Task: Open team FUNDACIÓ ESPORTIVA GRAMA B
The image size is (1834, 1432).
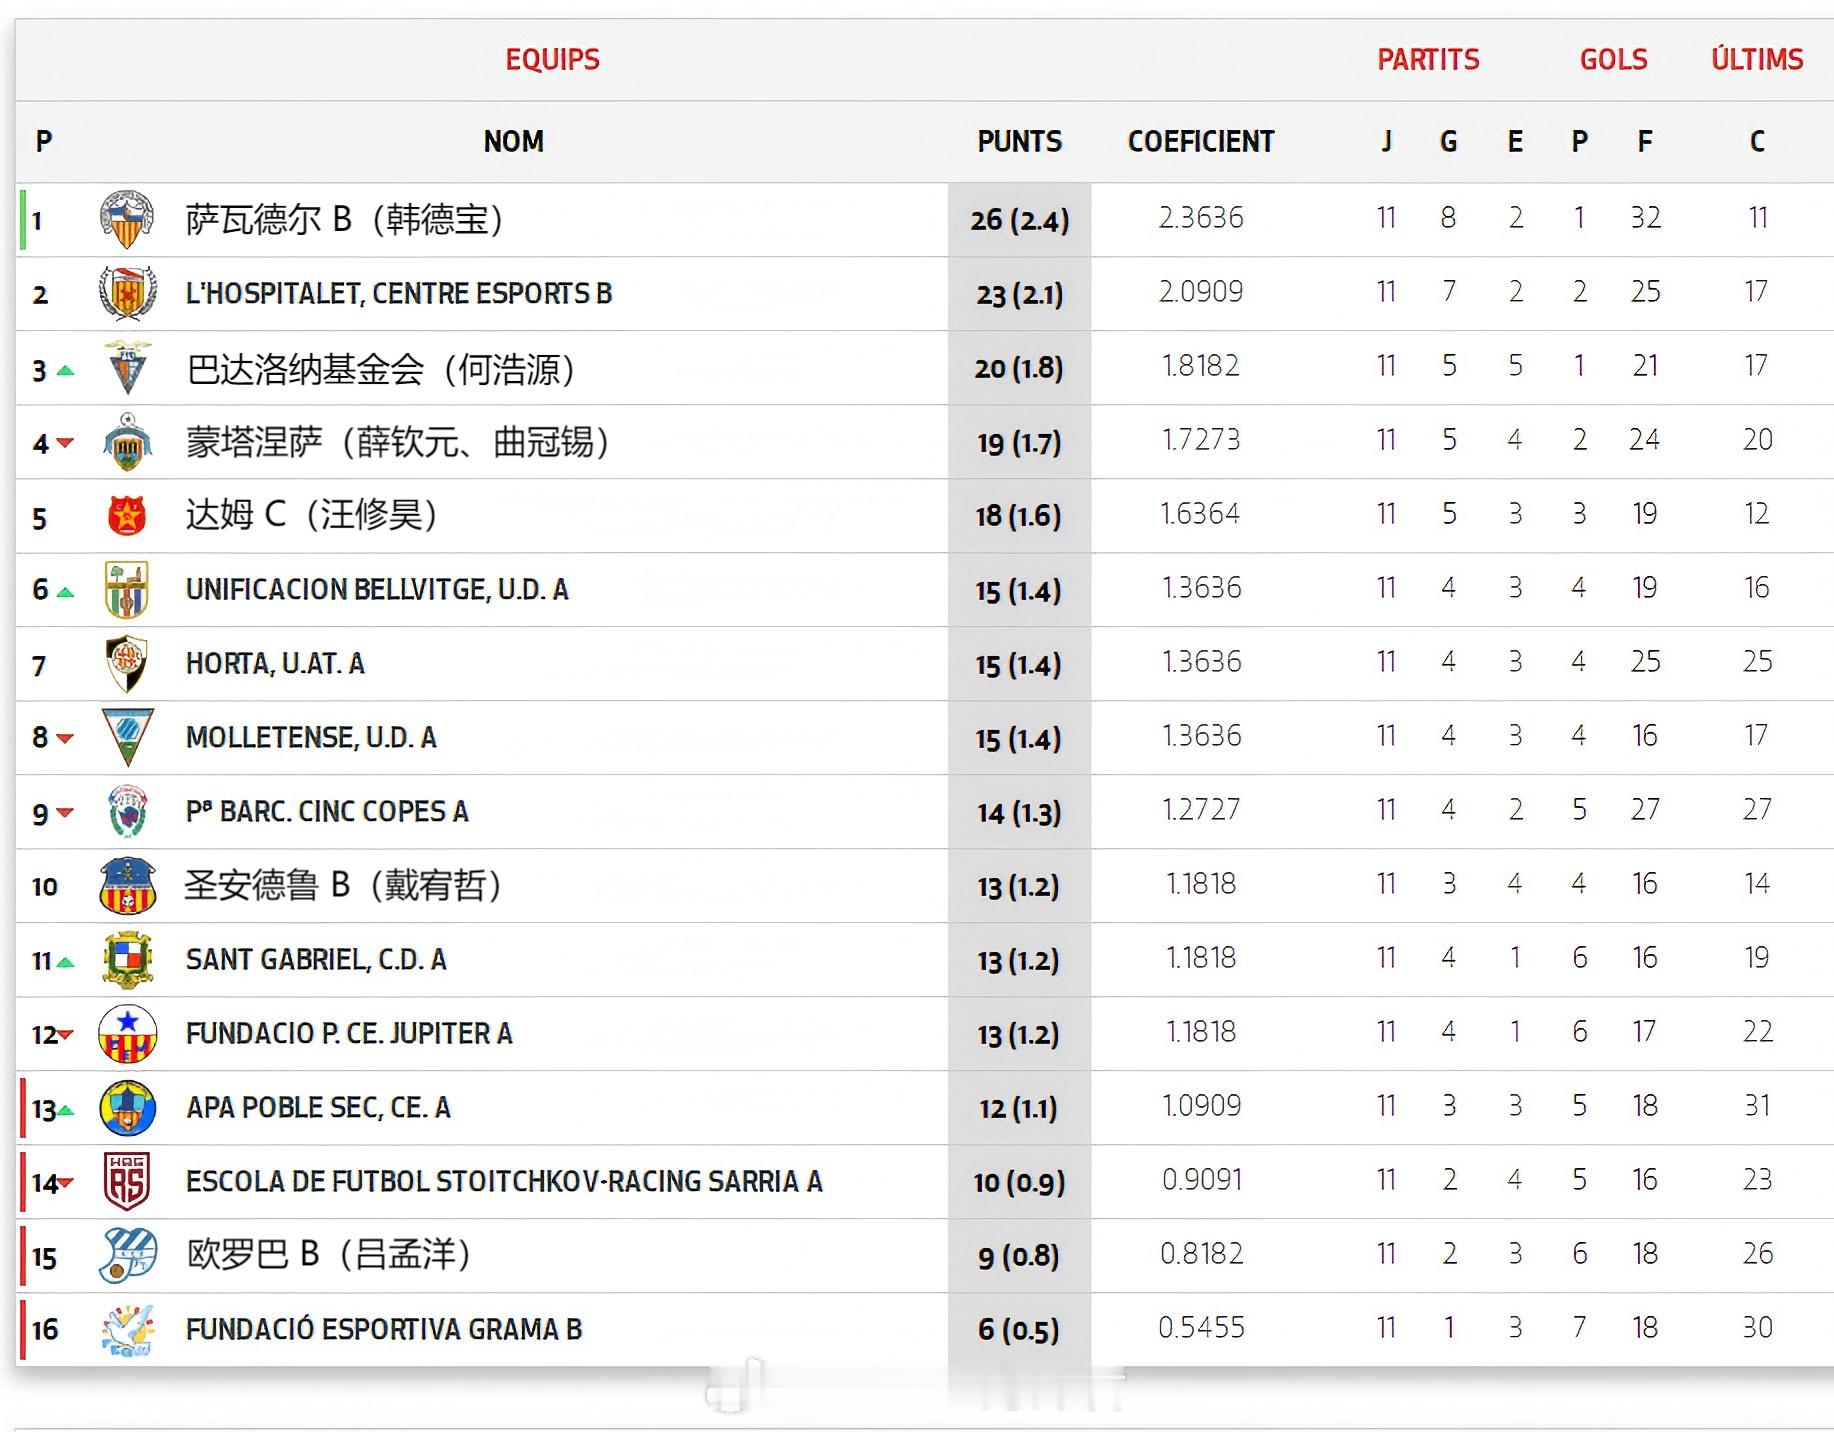Action: (384, 1329)
